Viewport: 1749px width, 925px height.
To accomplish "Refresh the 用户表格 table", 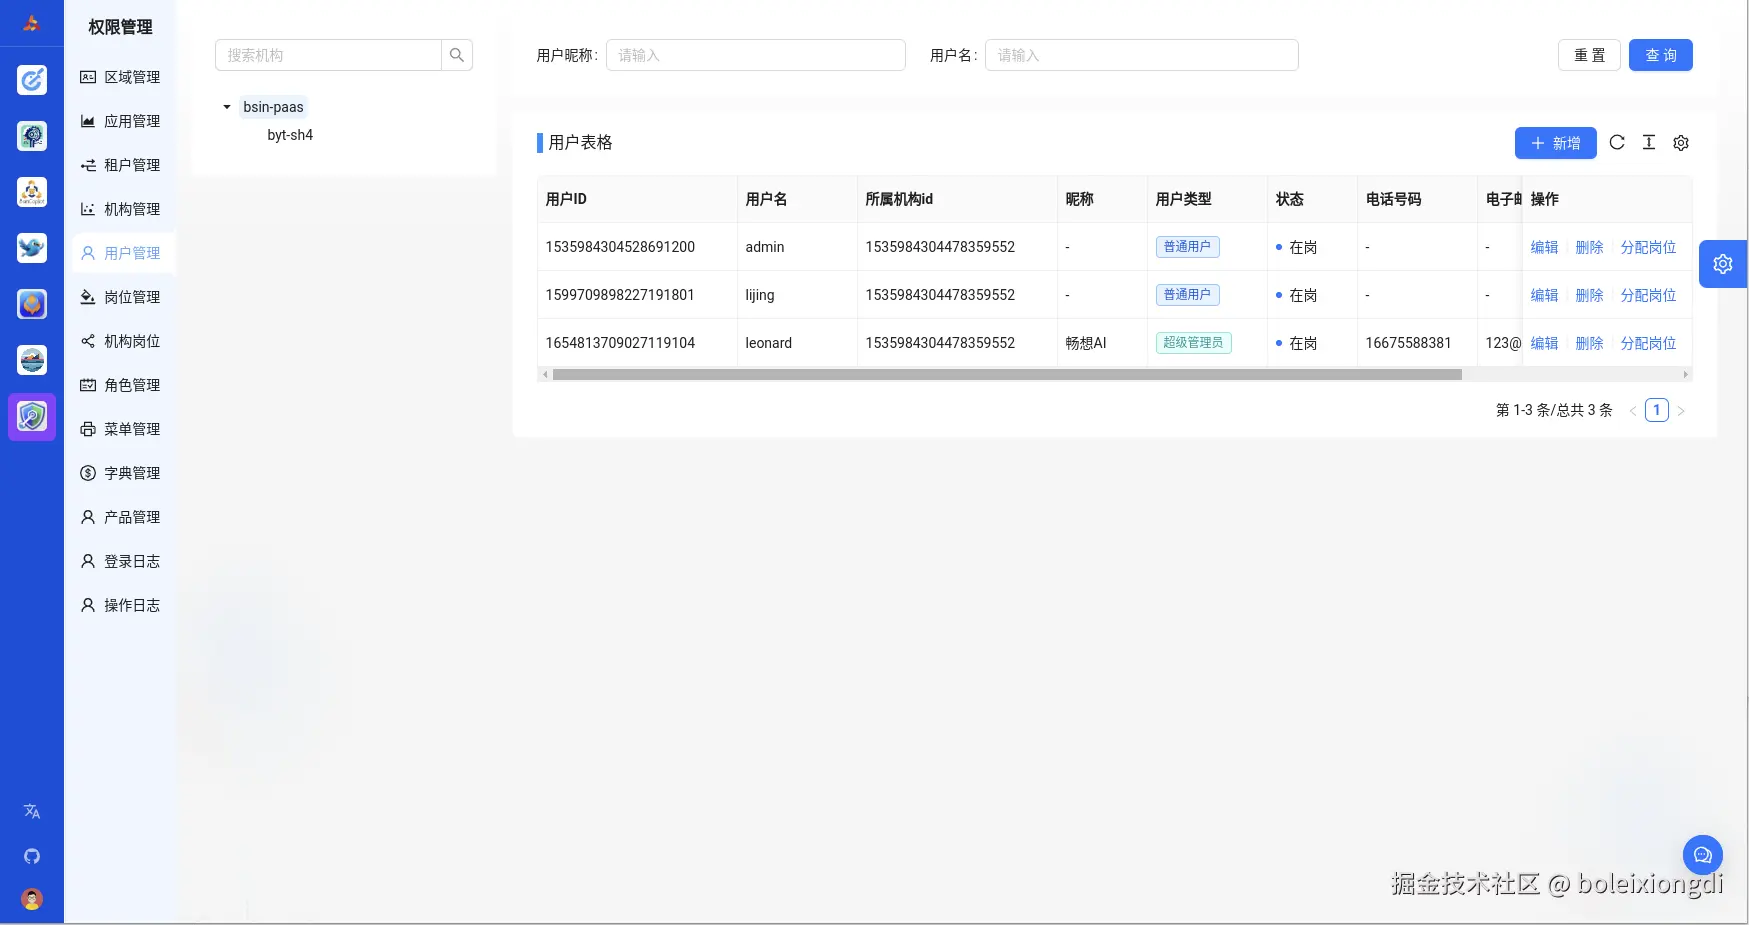I will (1617, 143).
